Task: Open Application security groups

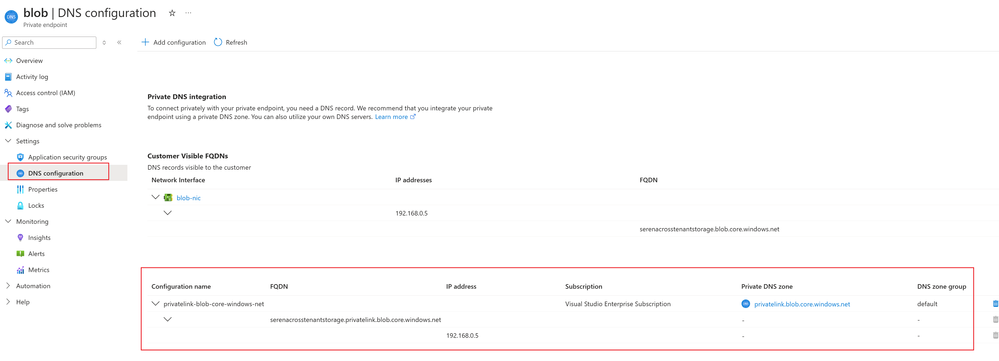Action: [x=68, y=157]
